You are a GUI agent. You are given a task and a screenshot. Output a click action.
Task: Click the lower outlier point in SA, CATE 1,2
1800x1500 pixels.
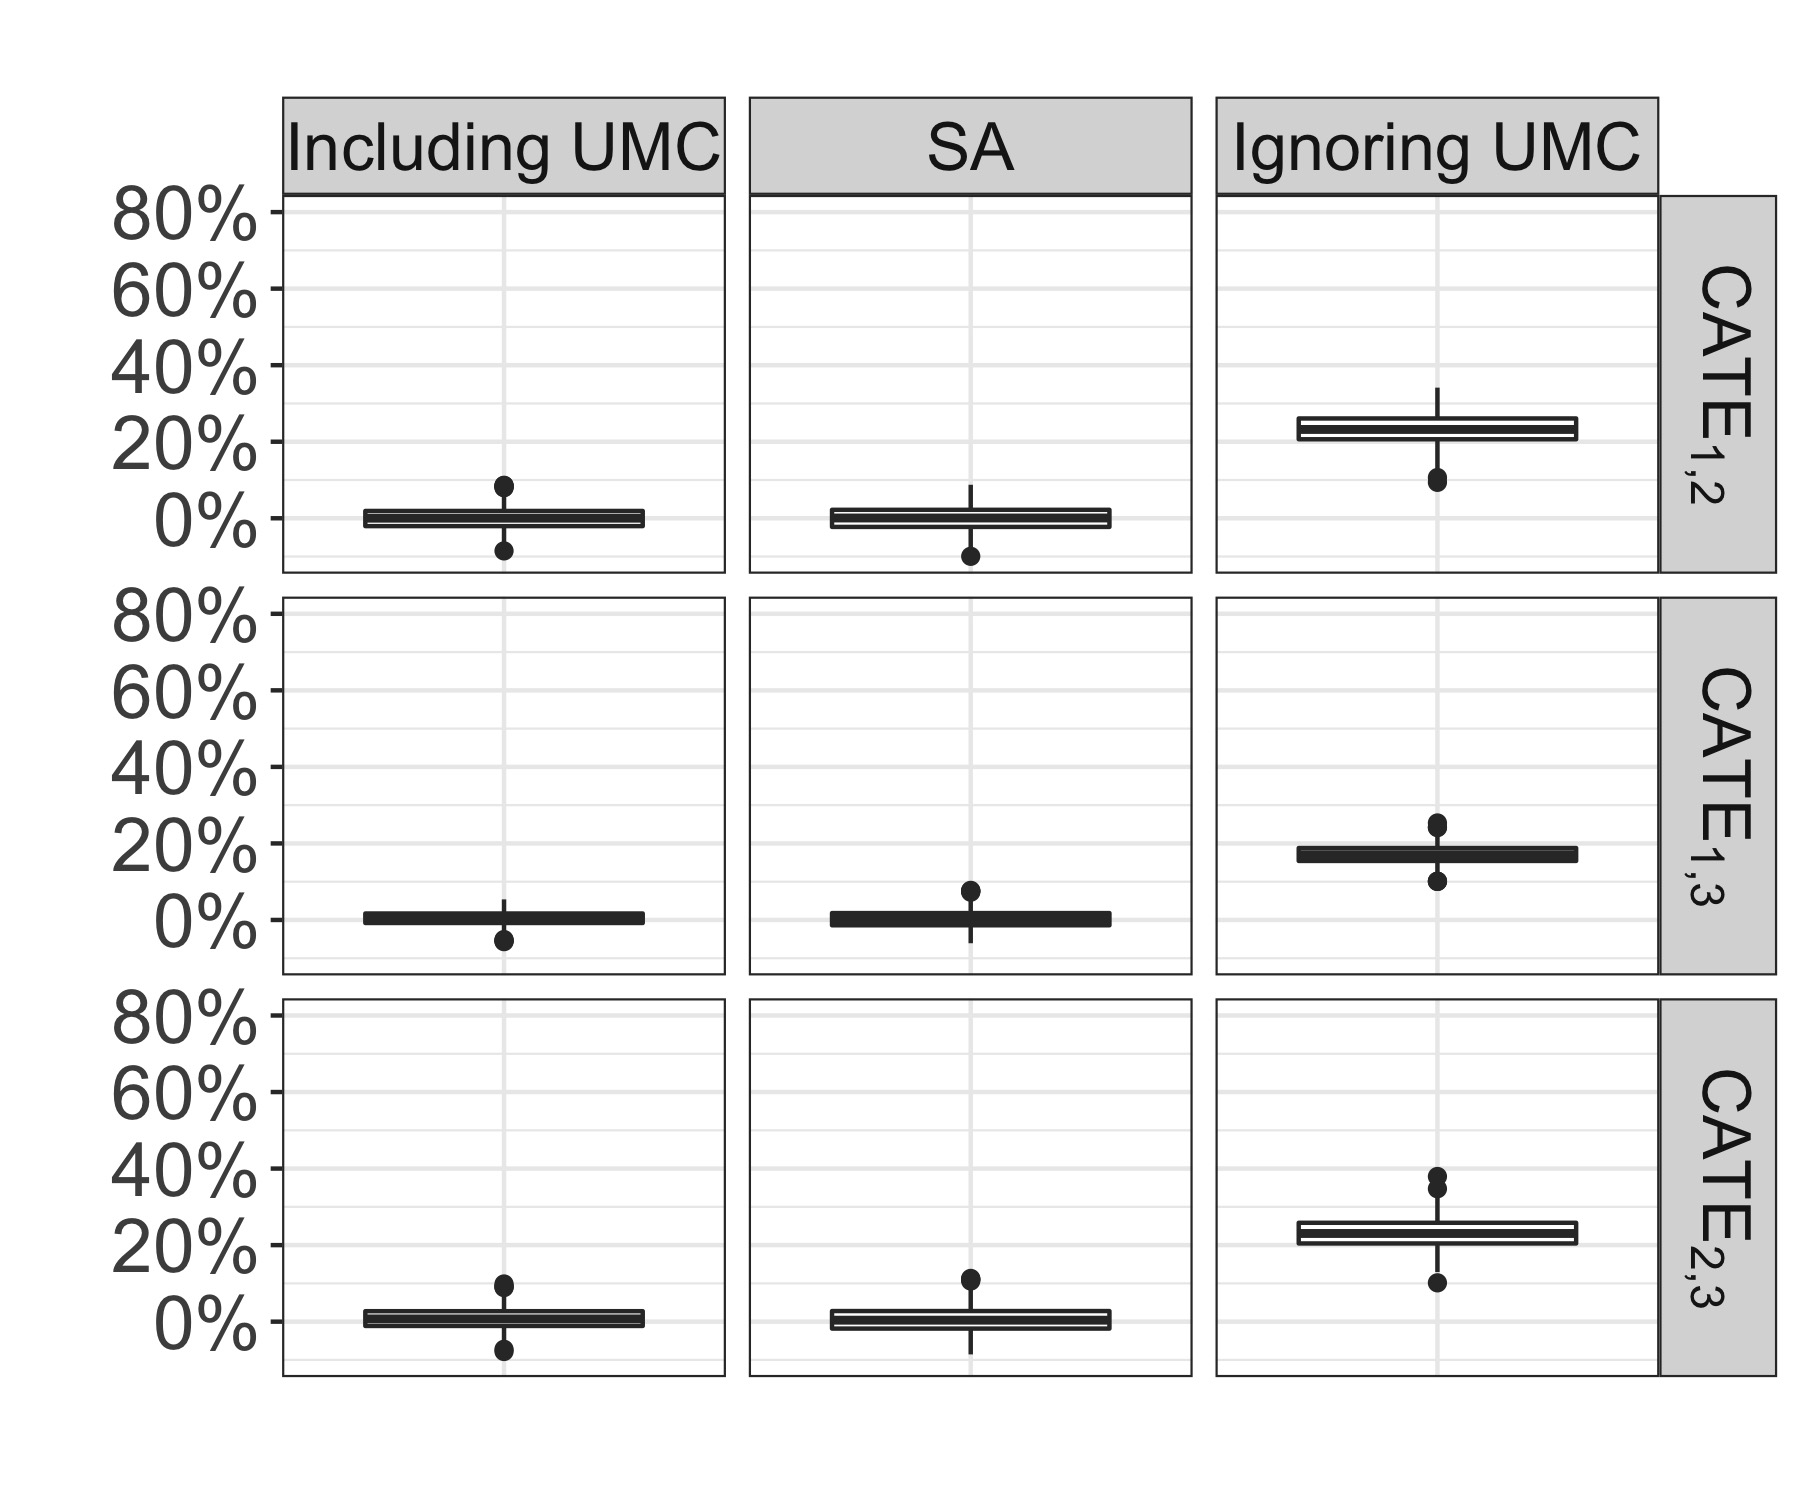[970, 556]
